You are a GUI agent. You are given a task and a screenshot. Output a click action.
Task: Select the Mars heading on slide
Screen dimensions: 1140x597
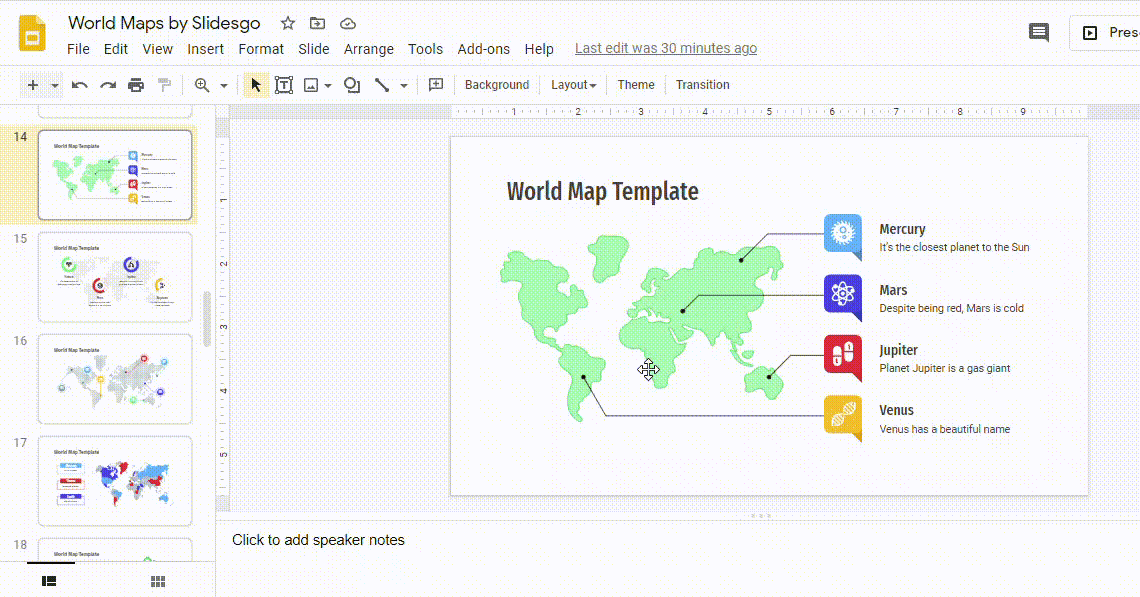(893, 290)
